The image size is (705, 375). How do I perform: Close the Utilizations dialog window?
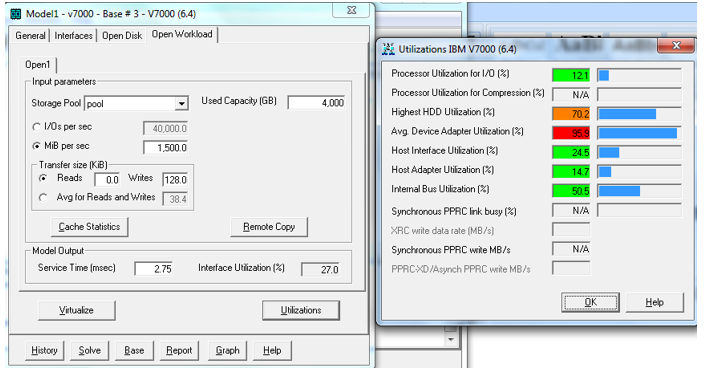676,45
